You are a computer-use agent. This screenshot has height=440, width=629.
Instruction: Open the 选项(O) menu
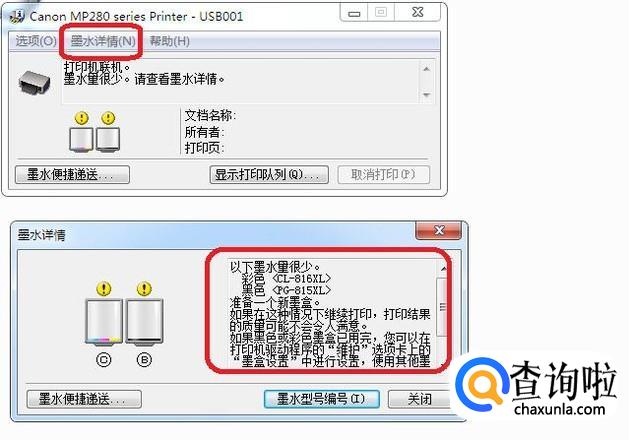(36, 41)
